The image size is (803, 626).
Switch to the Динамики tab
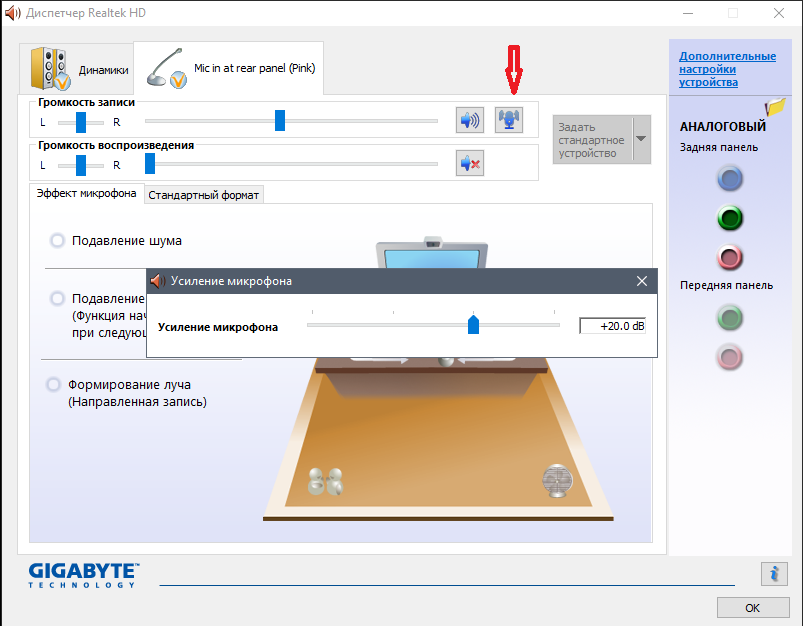pyautogui.click(x=81, y=69)
